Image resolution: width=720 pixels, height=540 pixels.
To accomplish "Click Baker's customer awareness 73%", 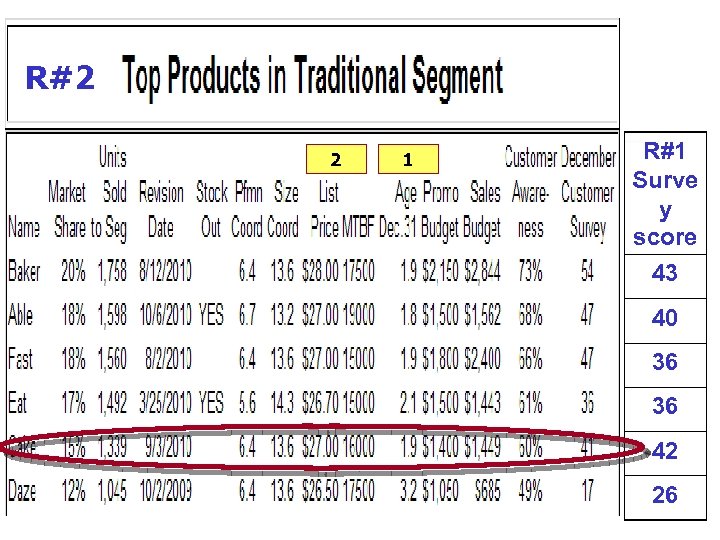I will 530,270.
